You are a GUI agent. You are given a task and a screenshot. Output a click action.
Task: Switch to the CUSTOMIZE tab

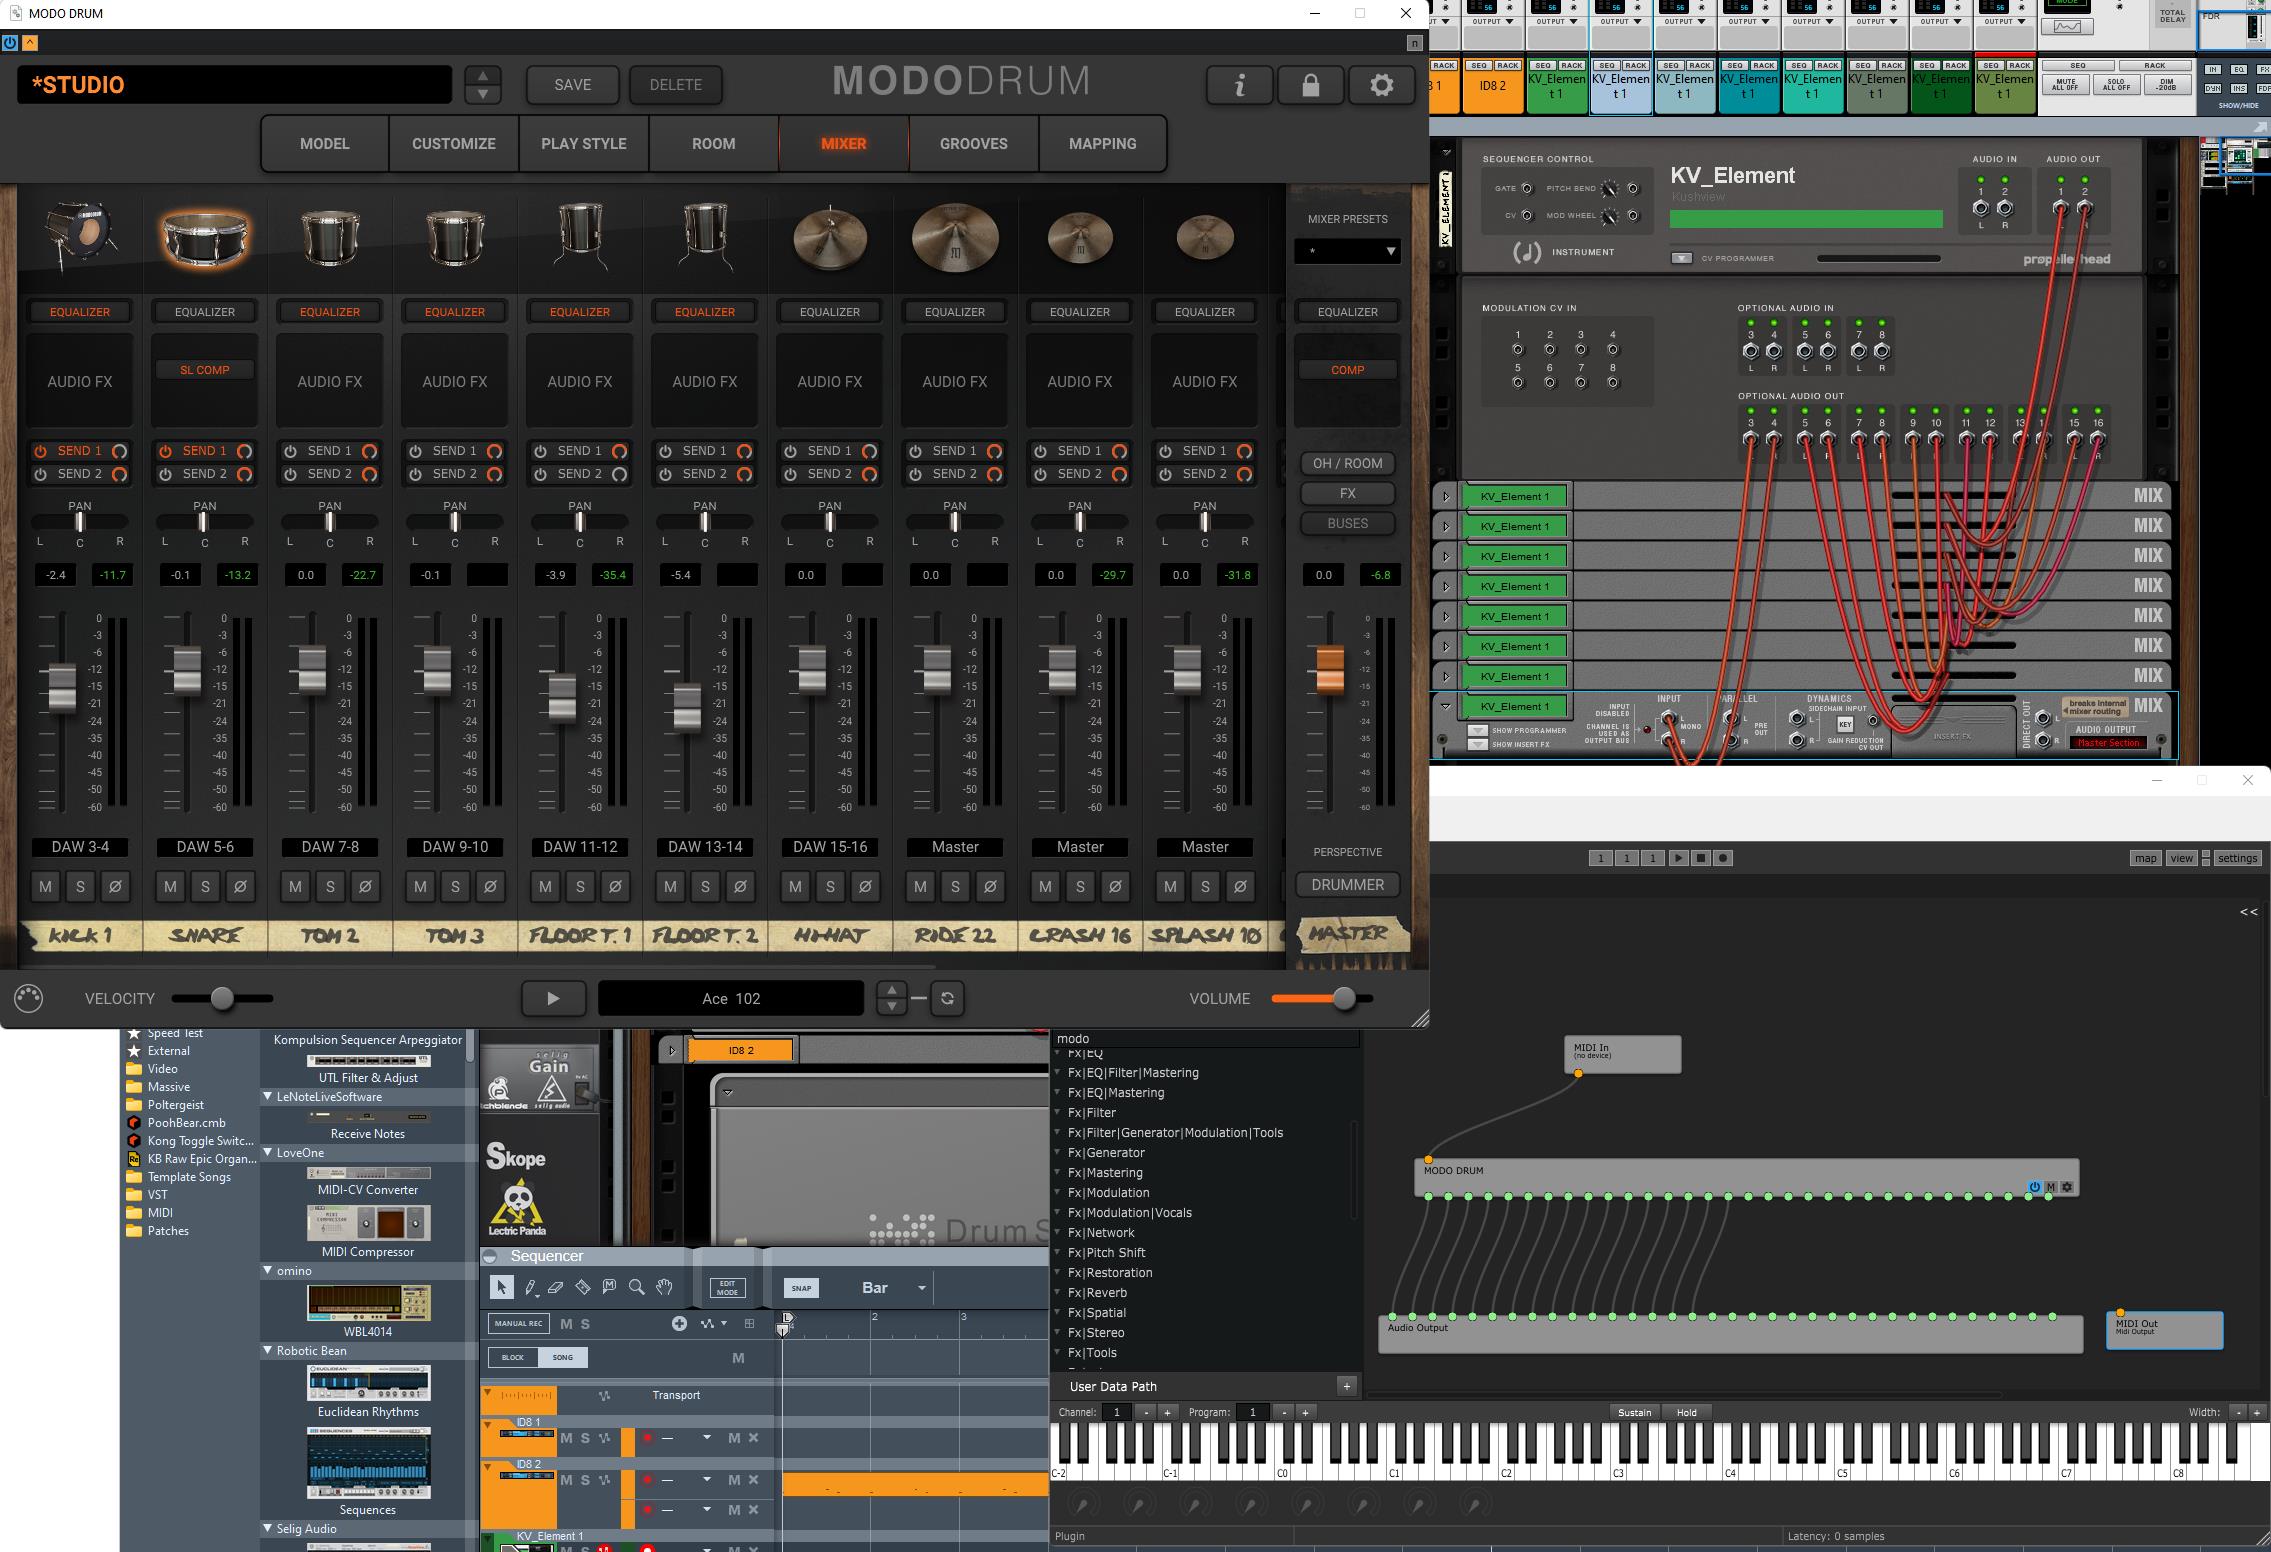(454, 144)
